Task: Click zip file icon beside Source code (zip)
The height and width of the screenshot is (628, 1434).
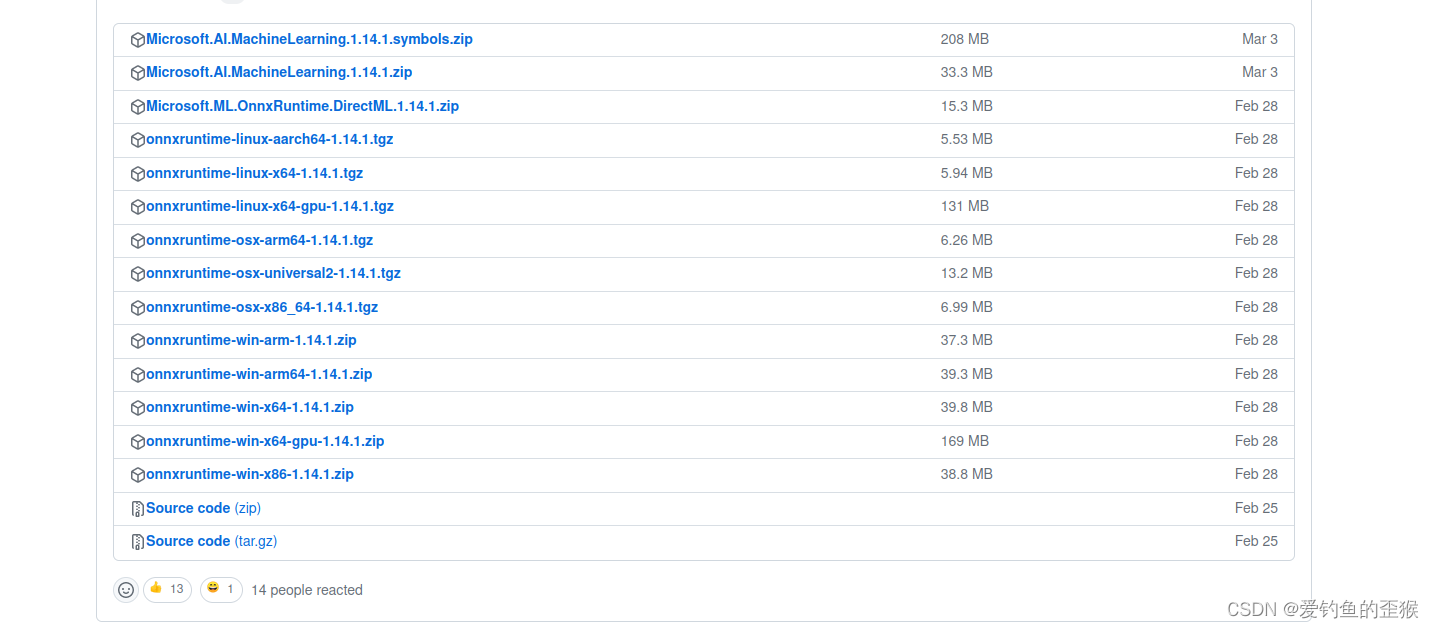Action: click(138, 509)
